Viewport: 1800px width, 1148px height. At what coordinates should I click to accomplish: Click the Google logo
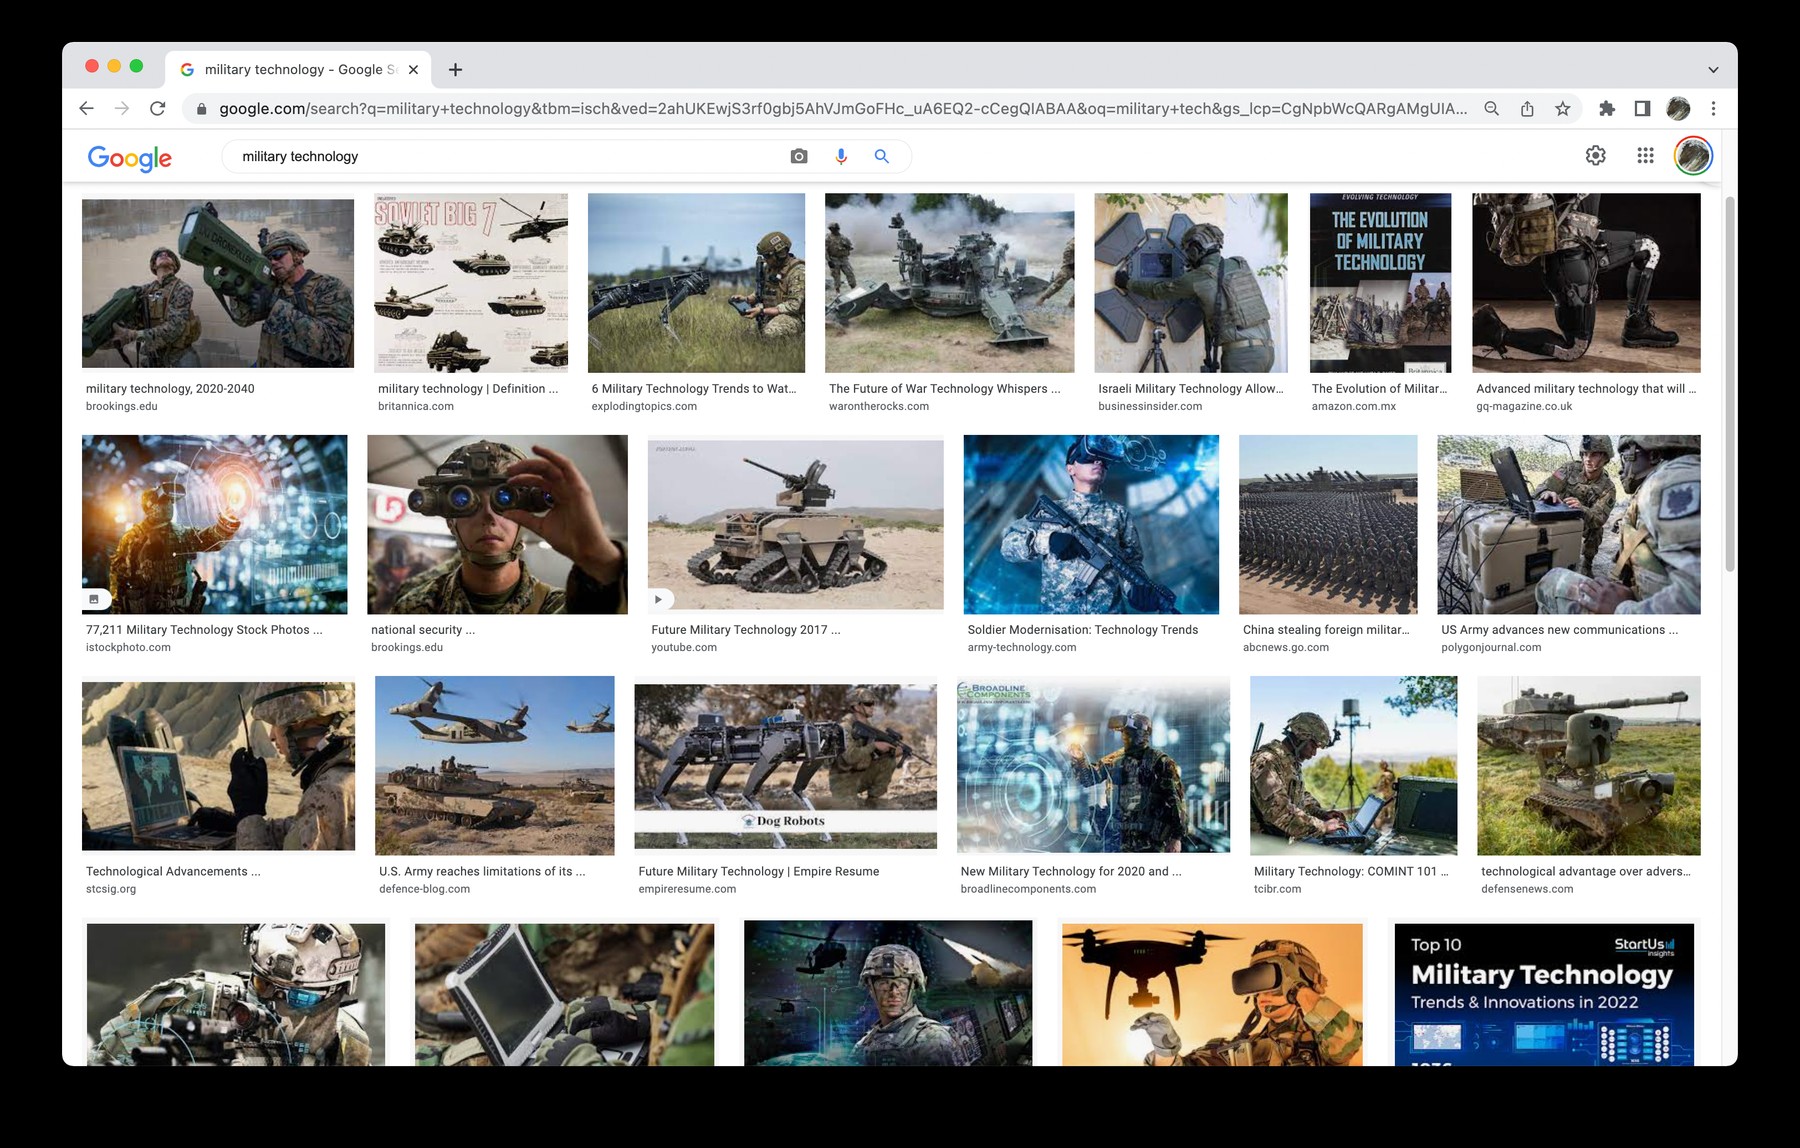(x=130, y=158)
